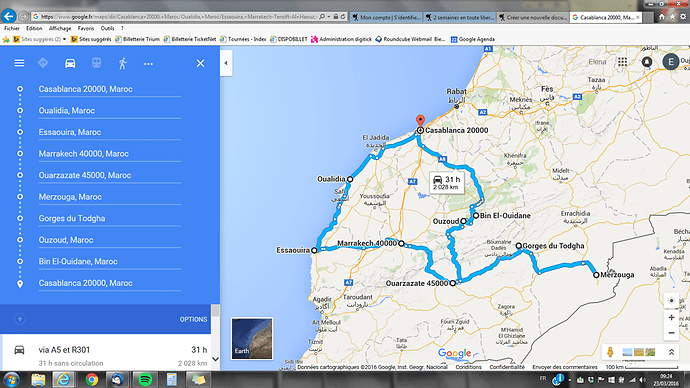This screenshot has height=388, width=690.
Task: Zoom in the map with plus
Action: 671,318
